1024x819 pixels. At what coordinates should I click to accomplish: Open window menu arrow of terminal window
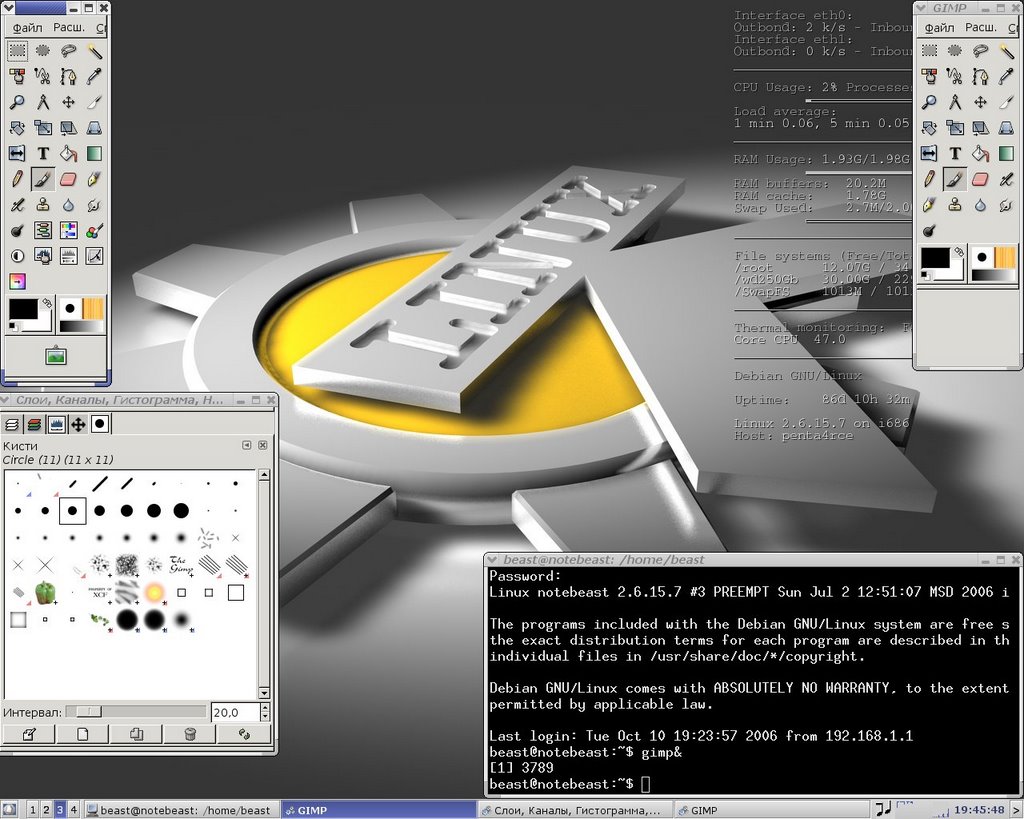pos(492,560)
